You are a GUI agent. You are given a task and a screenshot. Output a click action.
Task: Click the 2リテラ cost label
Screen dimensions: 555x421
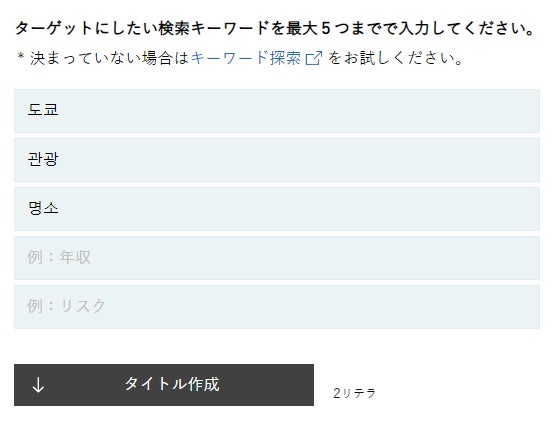point(354,393)
